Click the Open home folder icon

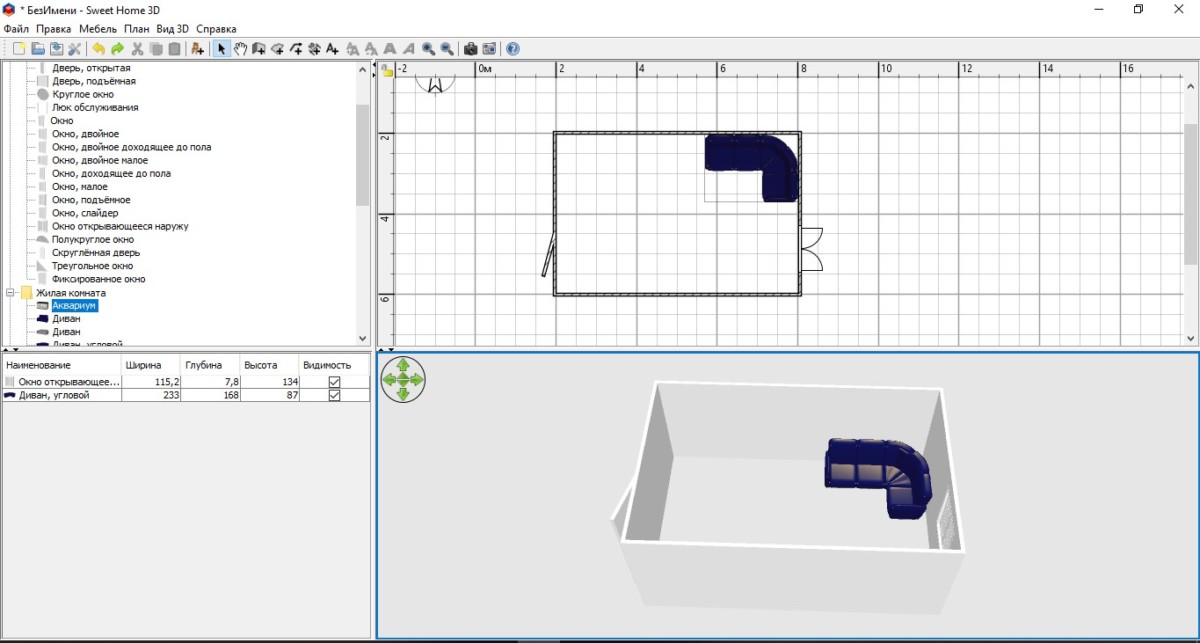(38, 48)
